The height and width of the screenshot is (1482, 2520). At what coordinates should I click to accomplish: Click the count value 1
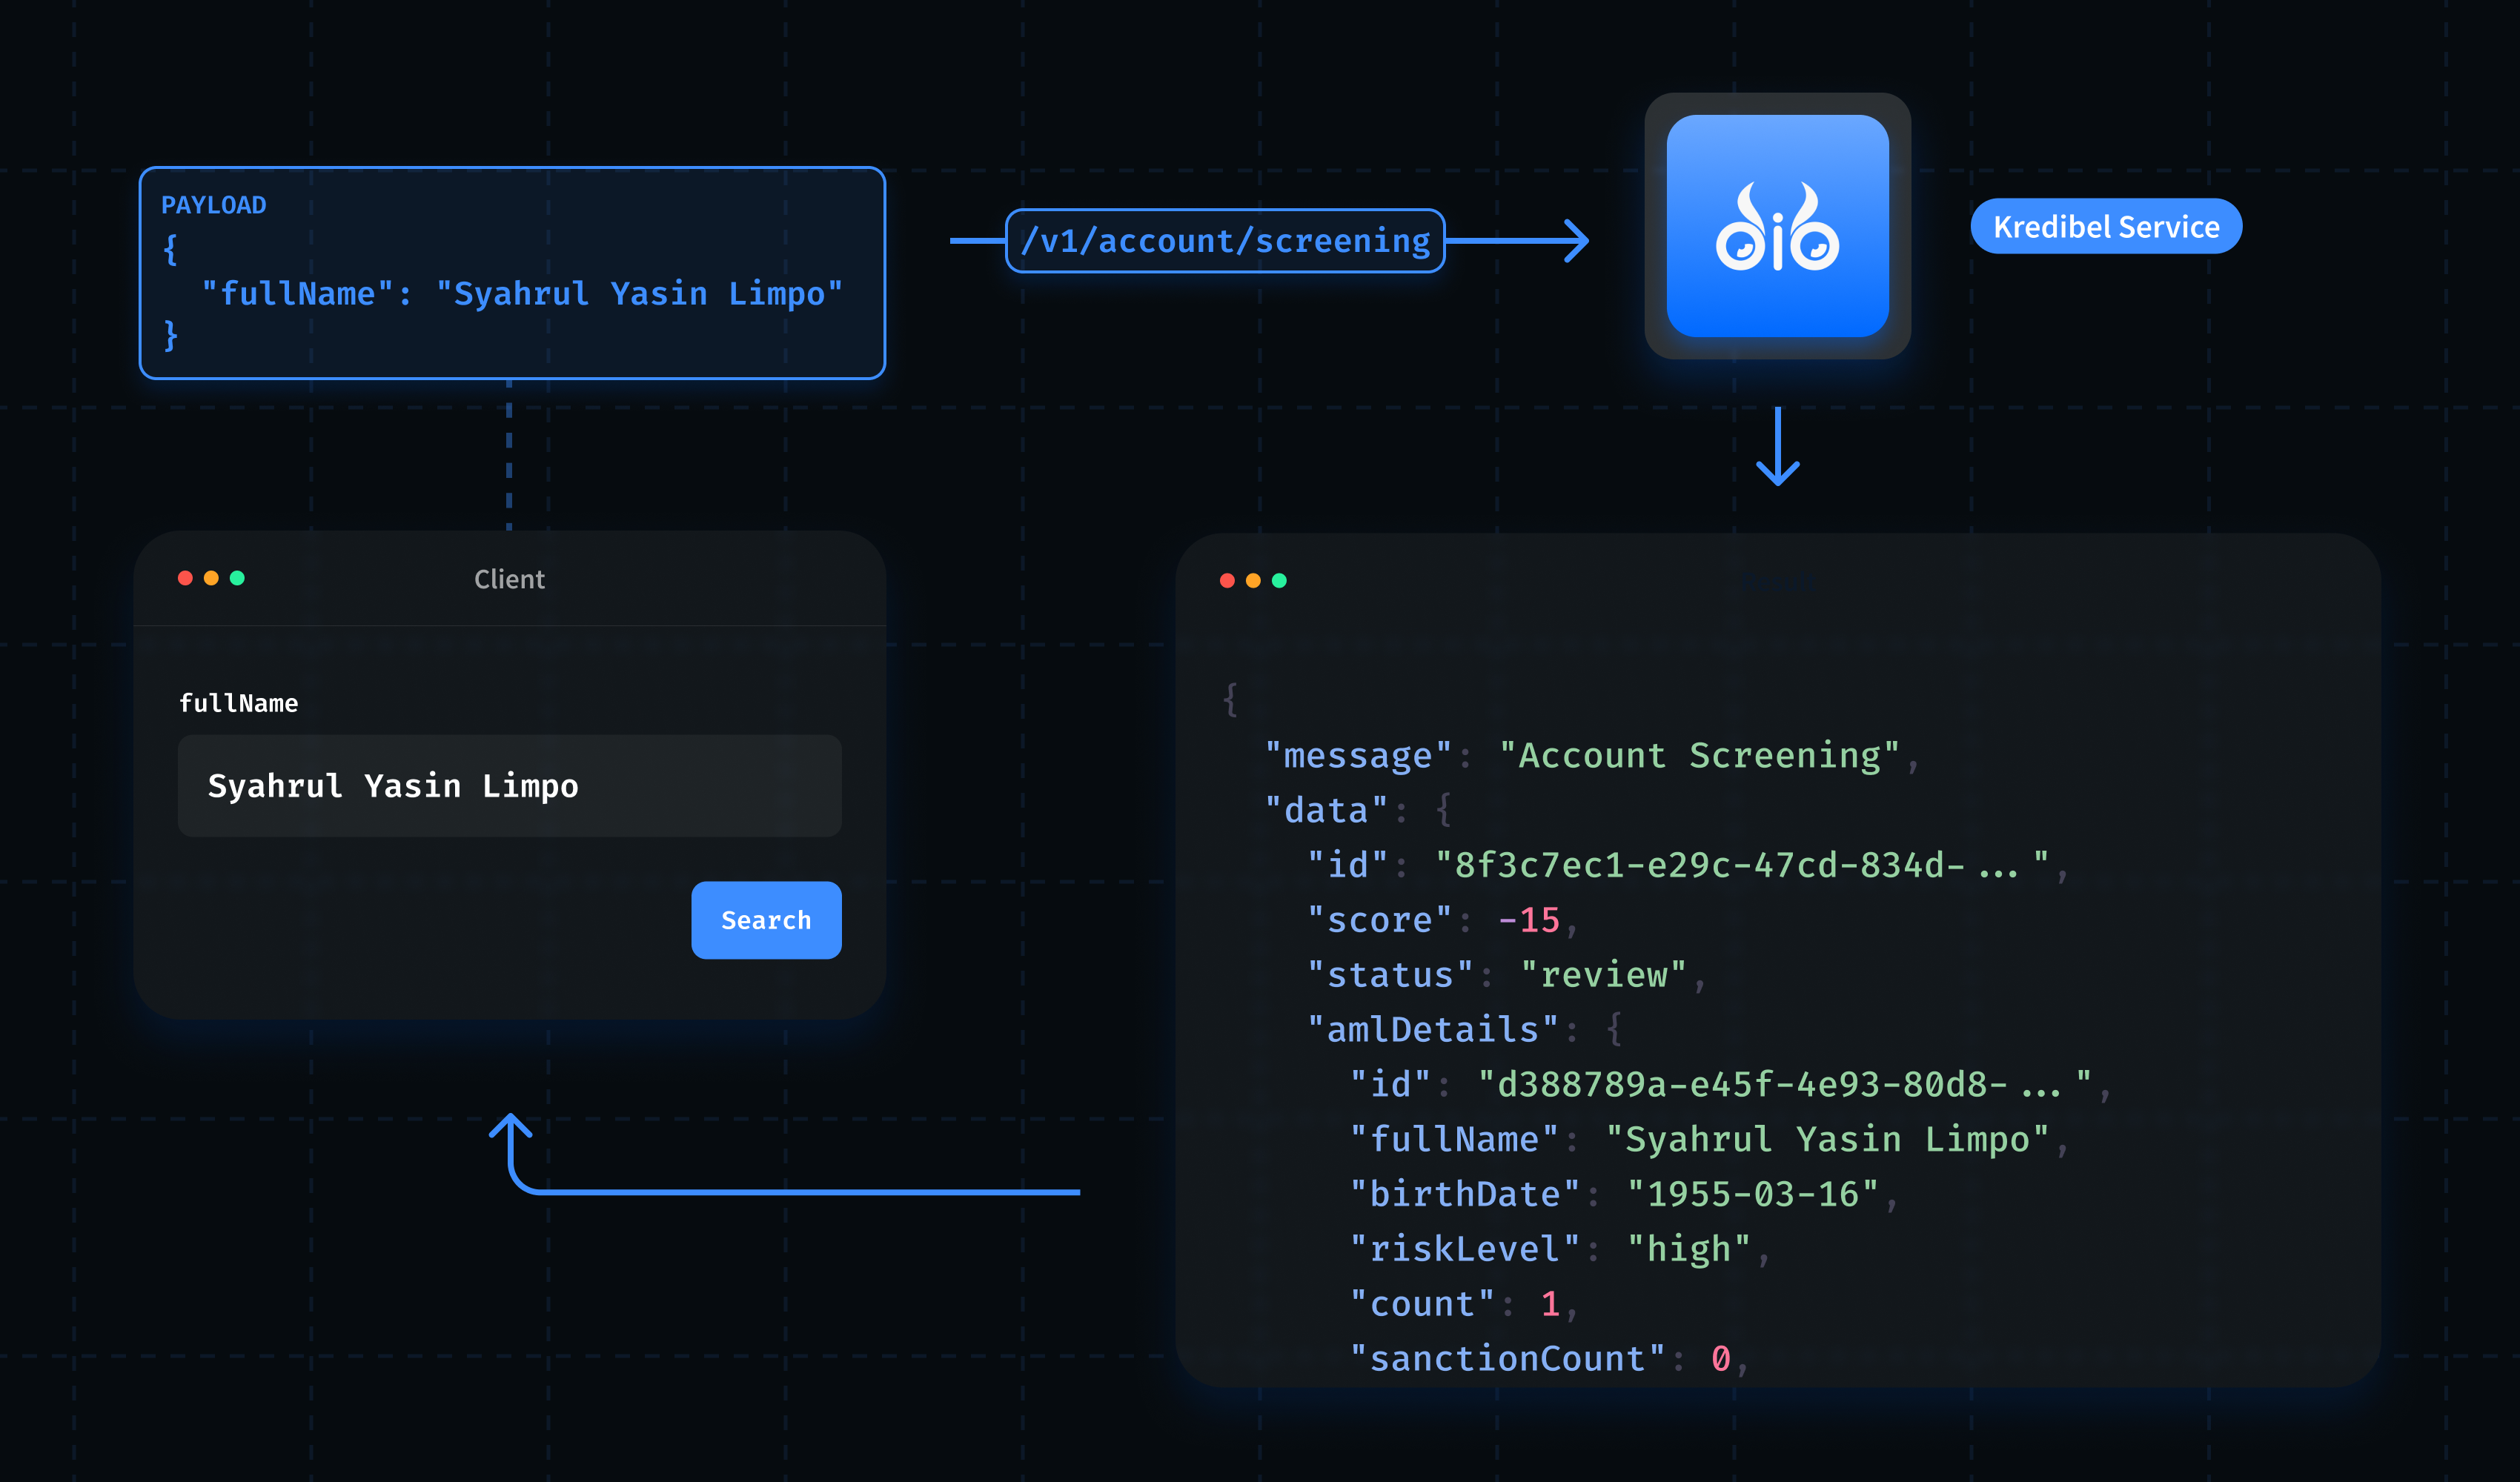(1550, 1304)
